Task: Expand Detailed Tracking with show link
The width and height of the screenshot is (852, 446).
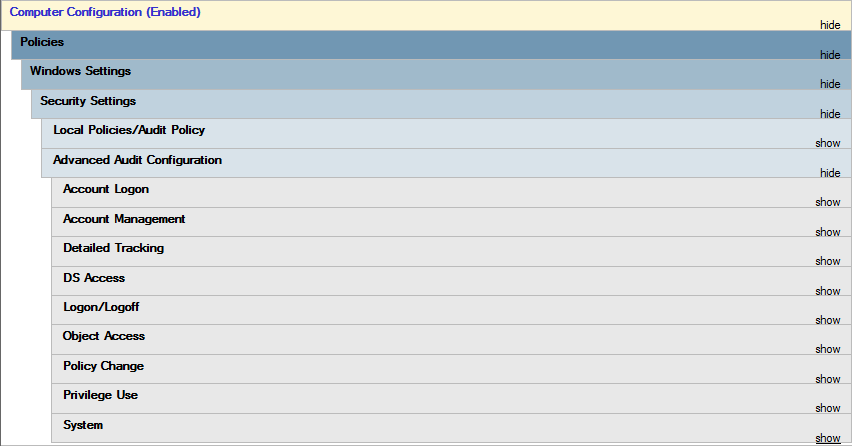Action: [827, 261]
